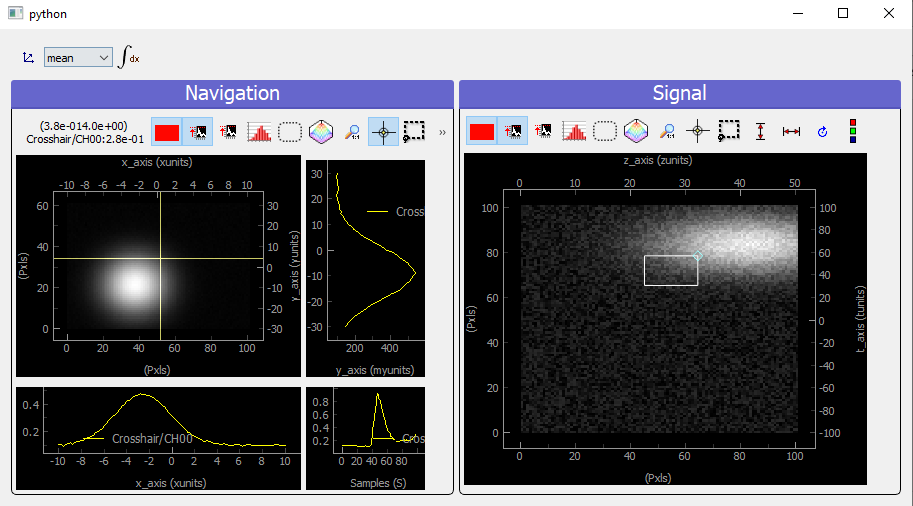Flip image vertically in Signal toolbar

click(x=760, y=131)
